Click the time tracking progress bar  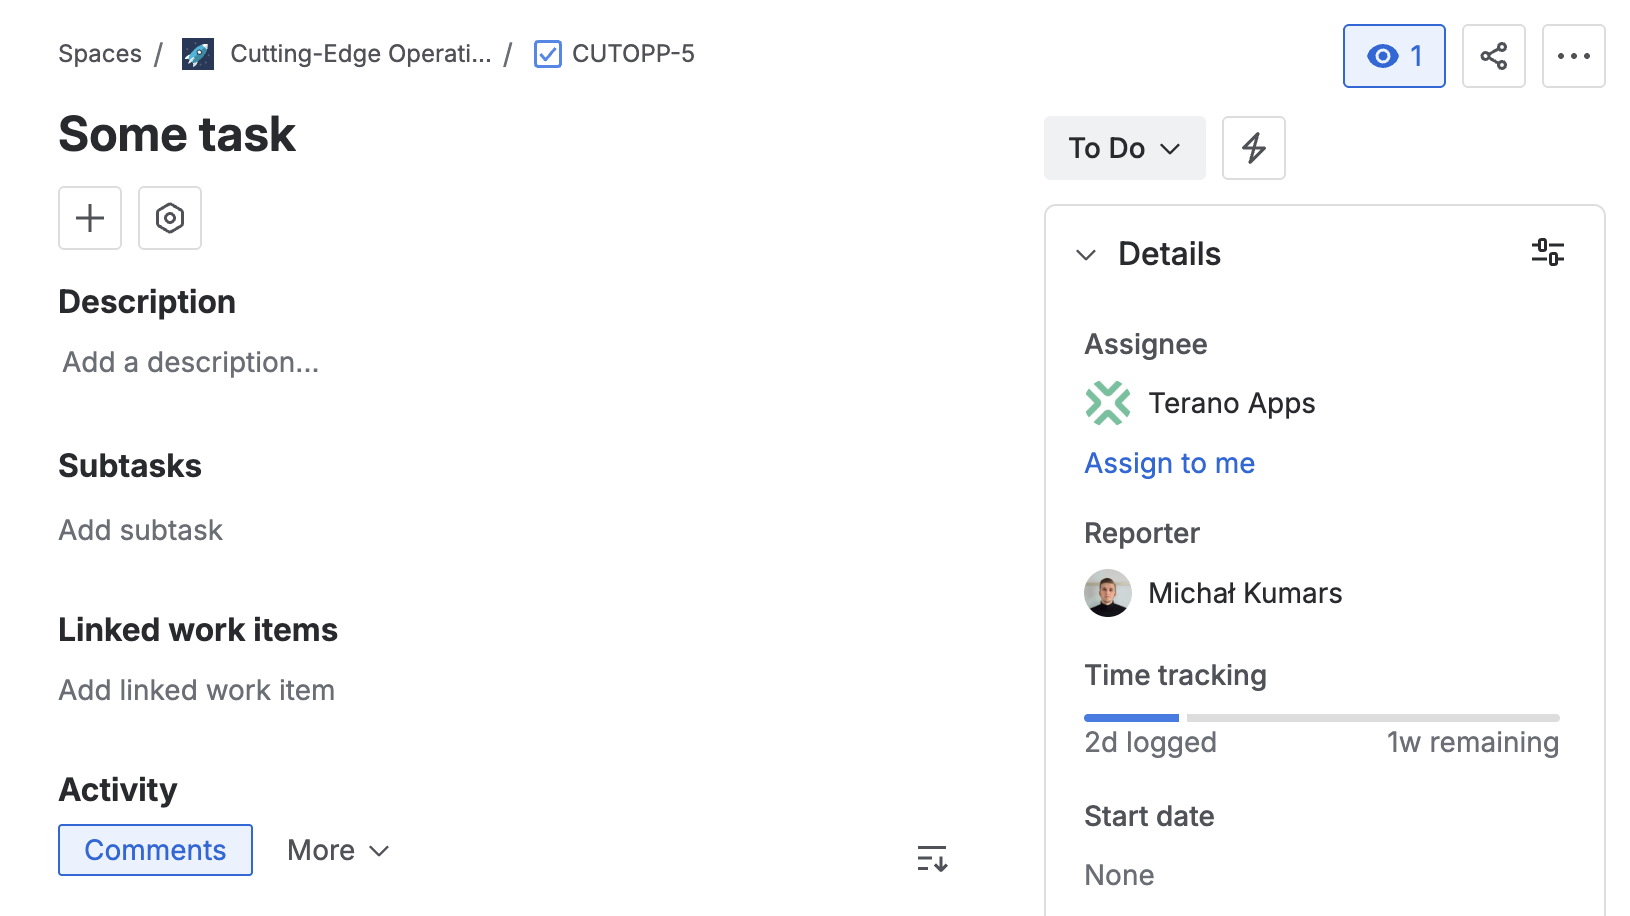tap(1320, 717)
